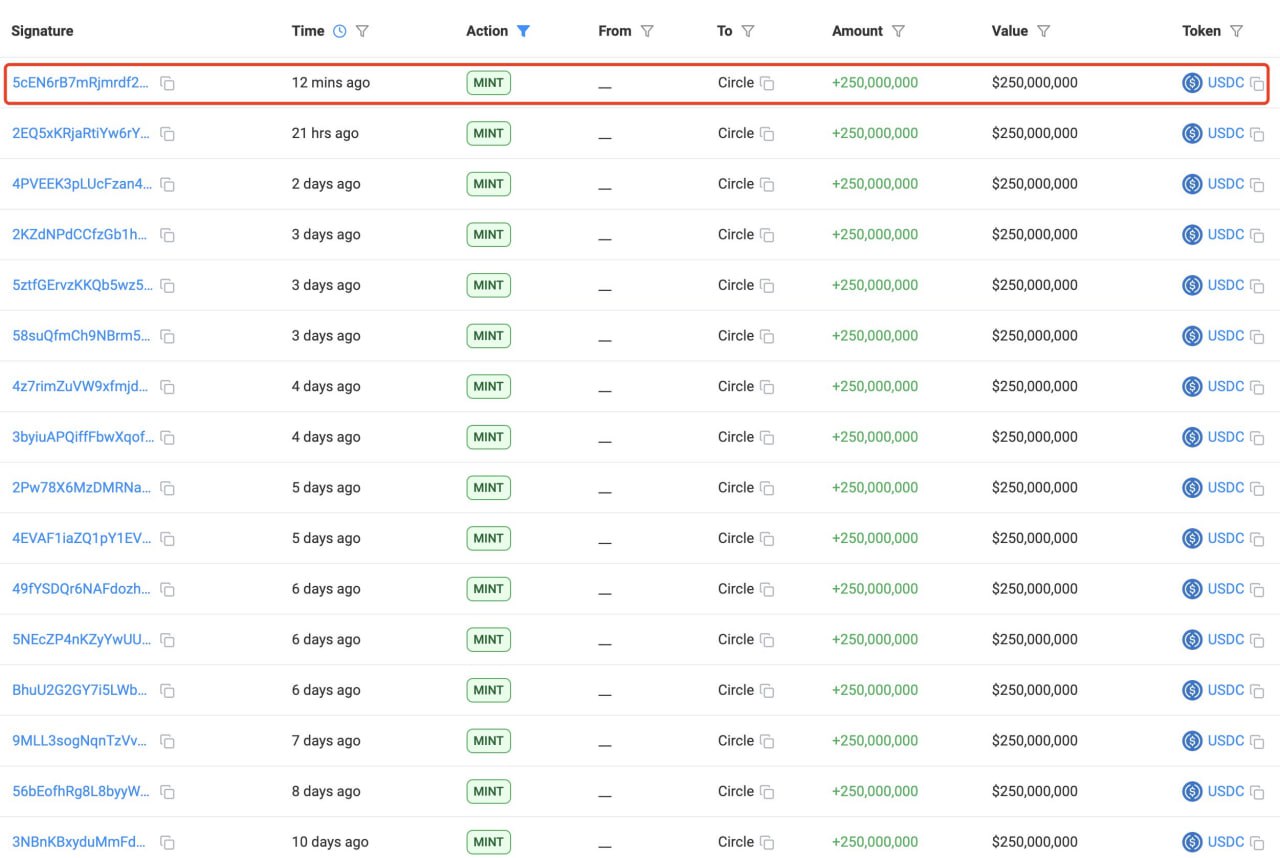Click Circle recipient in 4z7rimZuVW9xfmjd row
Screen dimensions: 1280x858
(x=736, y=386)
